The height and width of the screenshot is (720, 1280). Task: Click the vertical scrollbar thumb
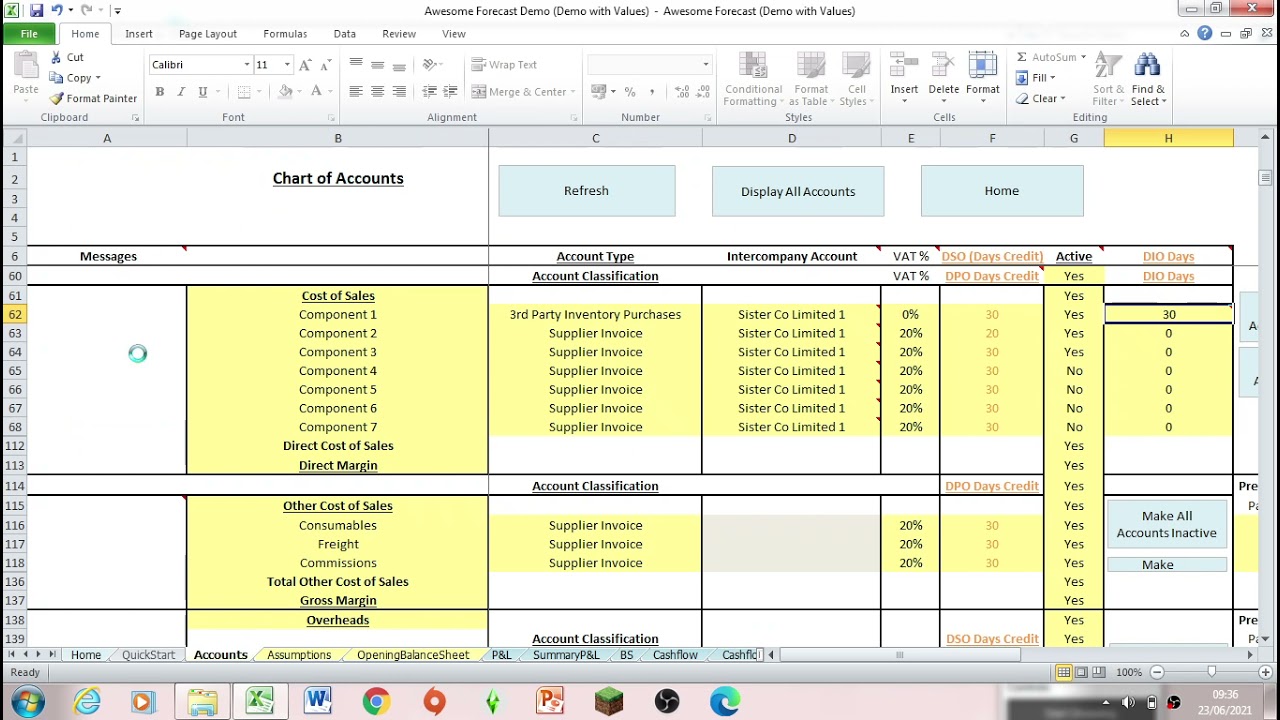tap(1265, 178)
